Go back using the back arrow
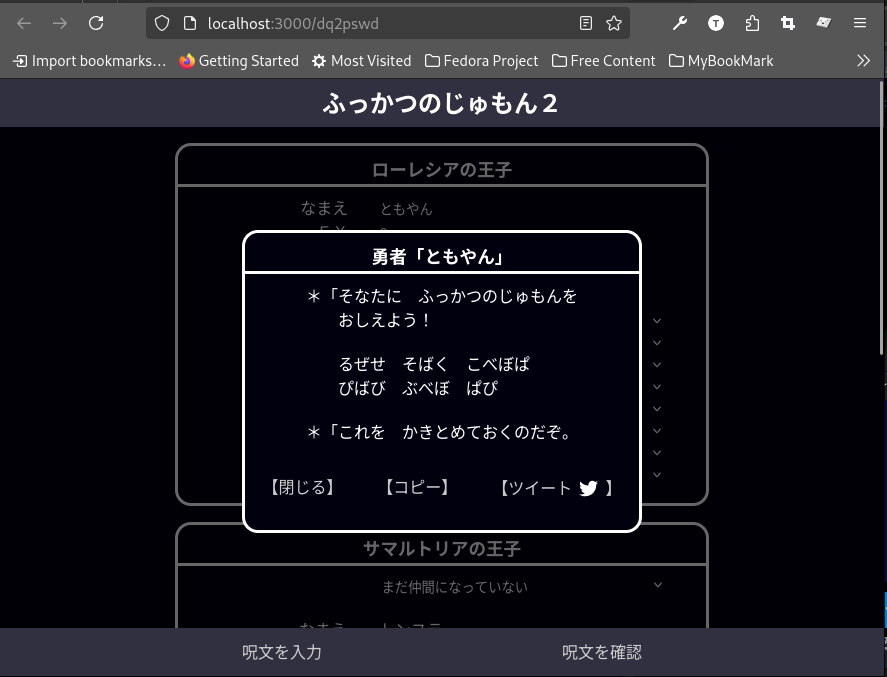The width and height of the screenshot is (887, 677). 24,23
